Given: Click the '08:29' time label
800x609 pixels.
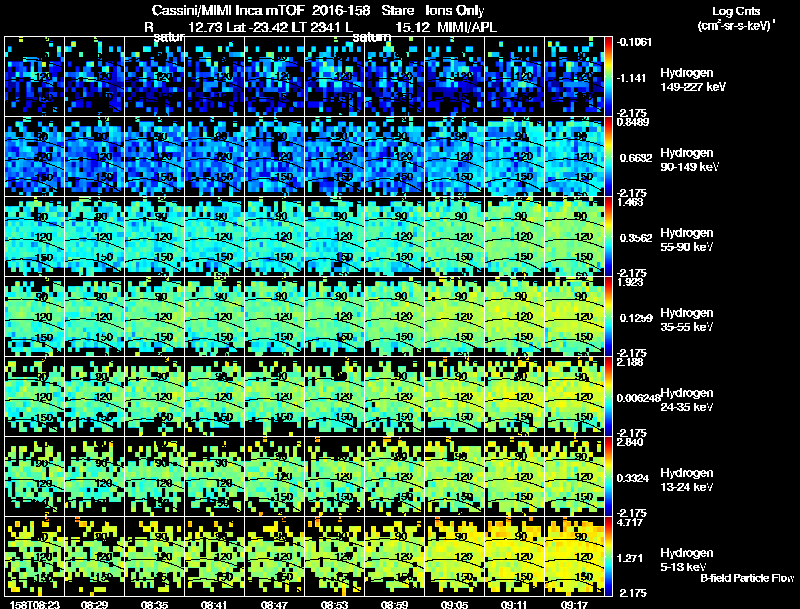Looking at the screenshot, I should coord(94,604).
